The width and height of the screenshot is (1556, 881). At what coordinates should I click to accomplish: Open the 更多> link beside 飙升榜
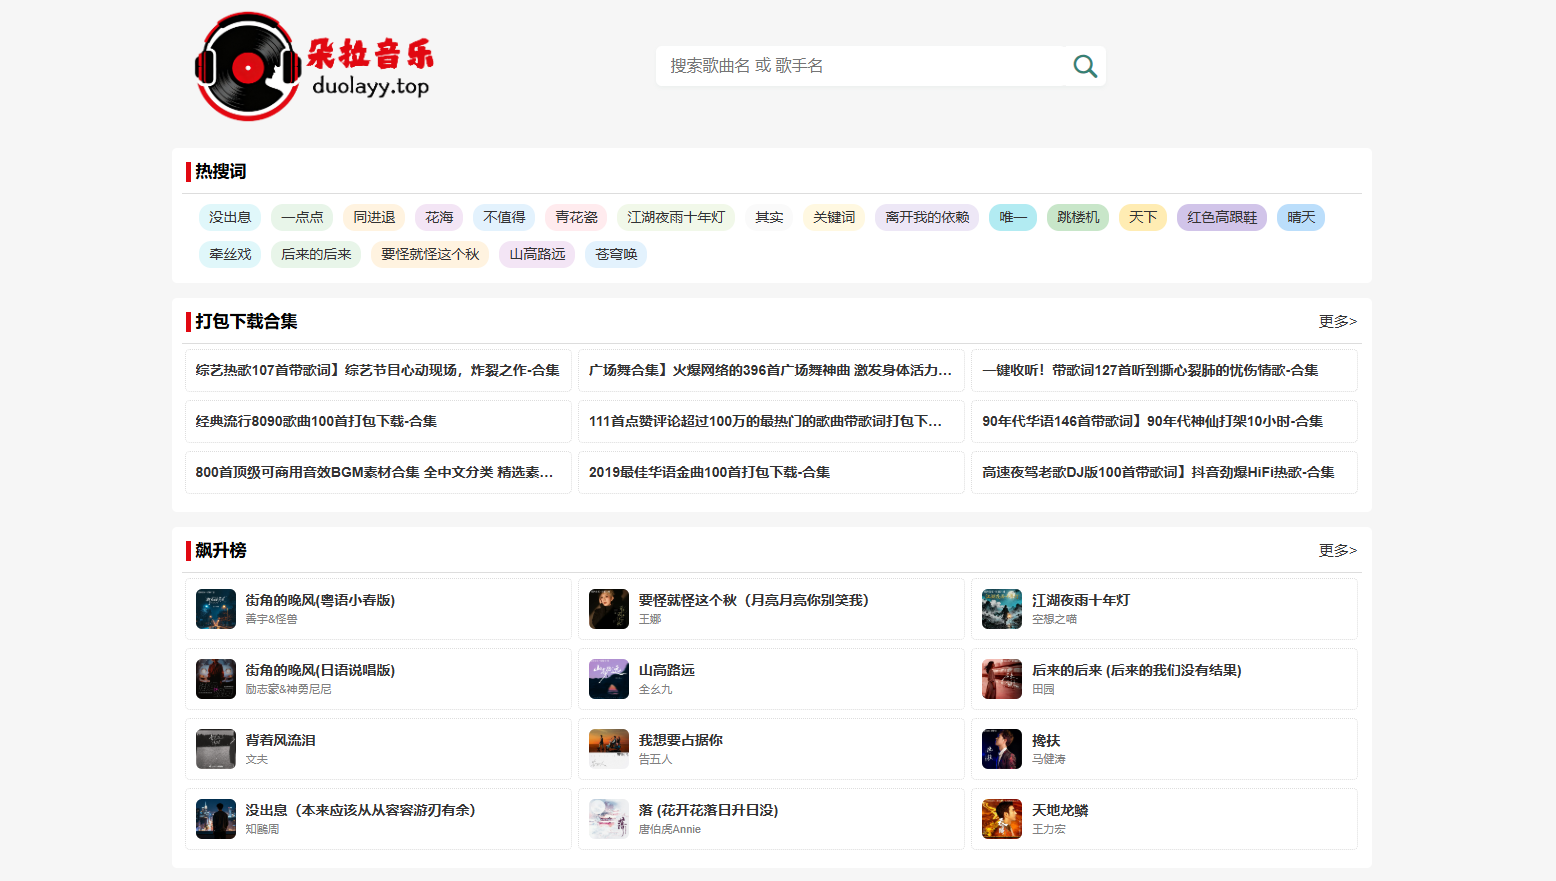1337,550
